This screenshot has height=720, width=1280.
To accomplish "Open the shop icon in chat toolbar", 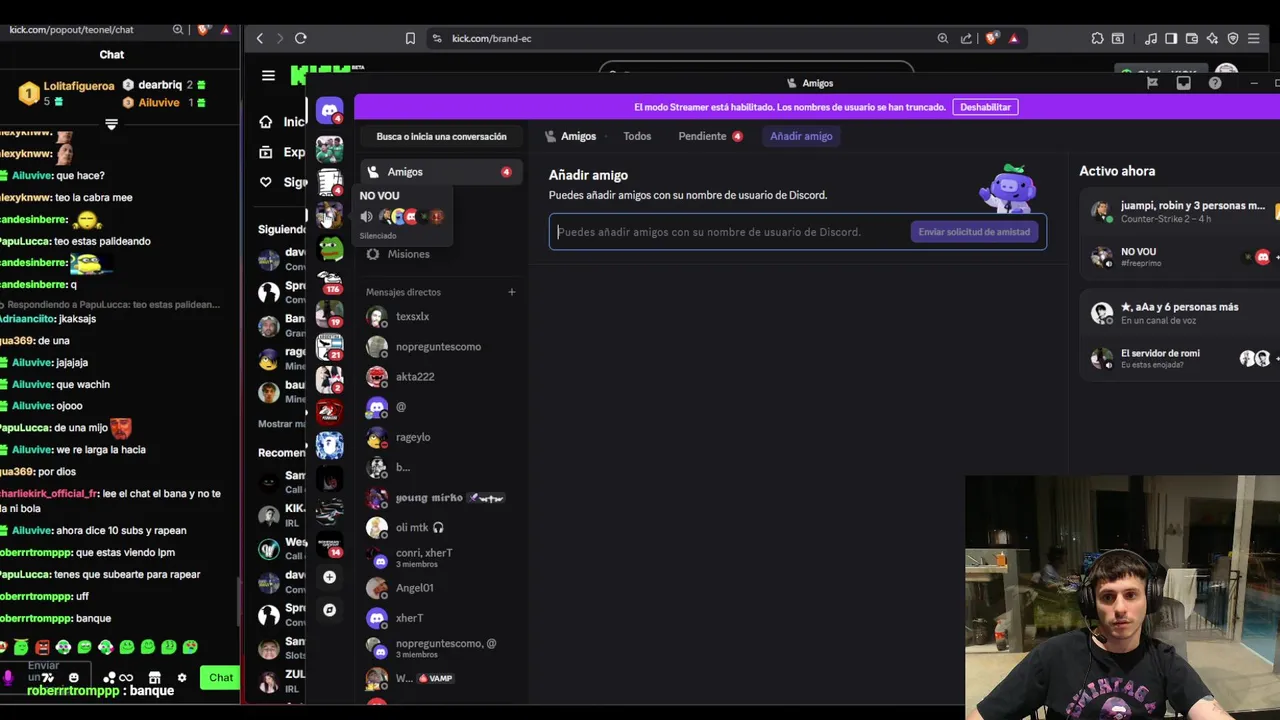I will click(154, 677).
